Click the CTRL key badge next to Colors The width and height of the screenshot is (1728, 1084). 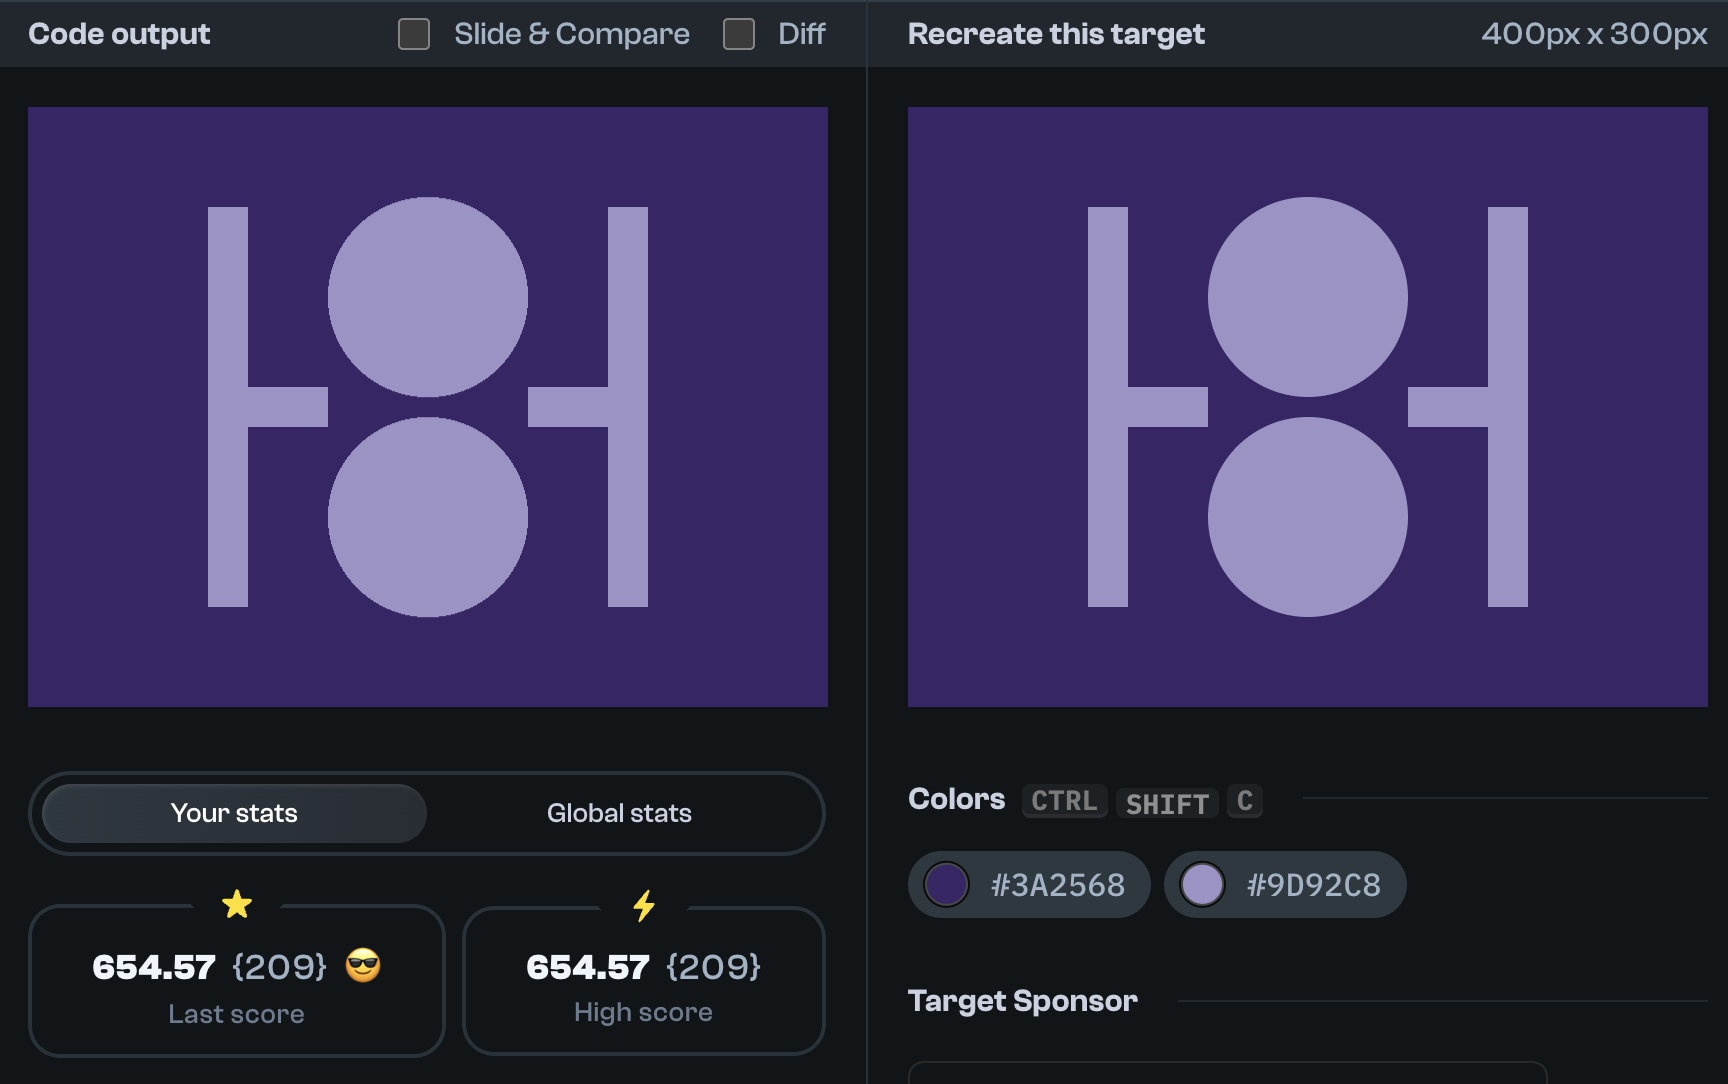coord(1064,800)
